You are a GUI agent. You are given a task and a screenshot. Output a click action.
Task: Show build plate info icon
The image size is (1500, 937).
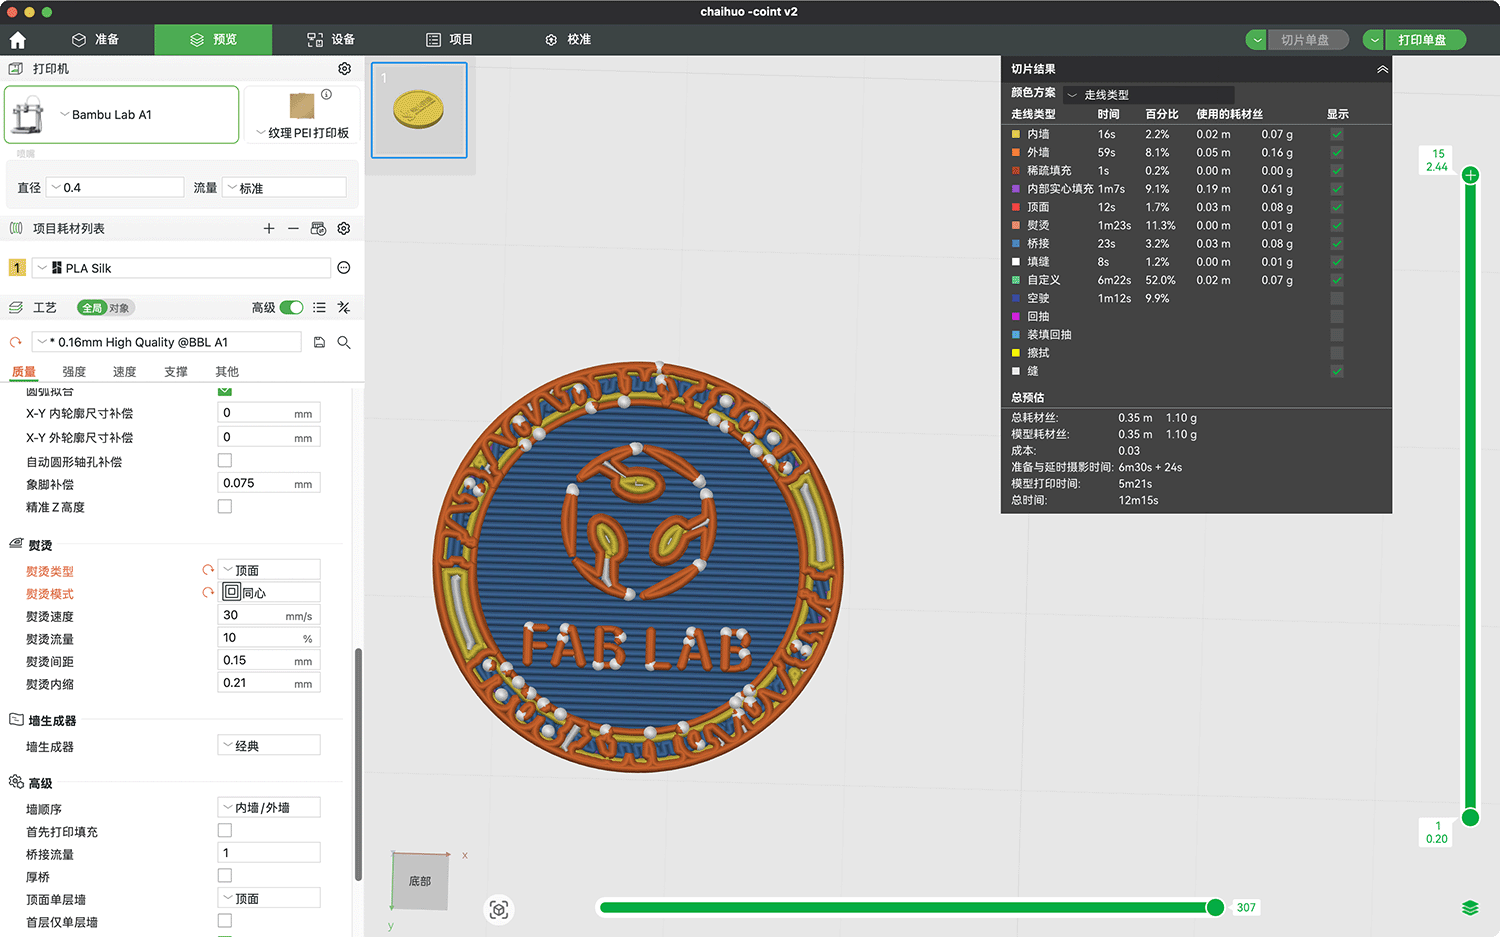click(326, 94)
